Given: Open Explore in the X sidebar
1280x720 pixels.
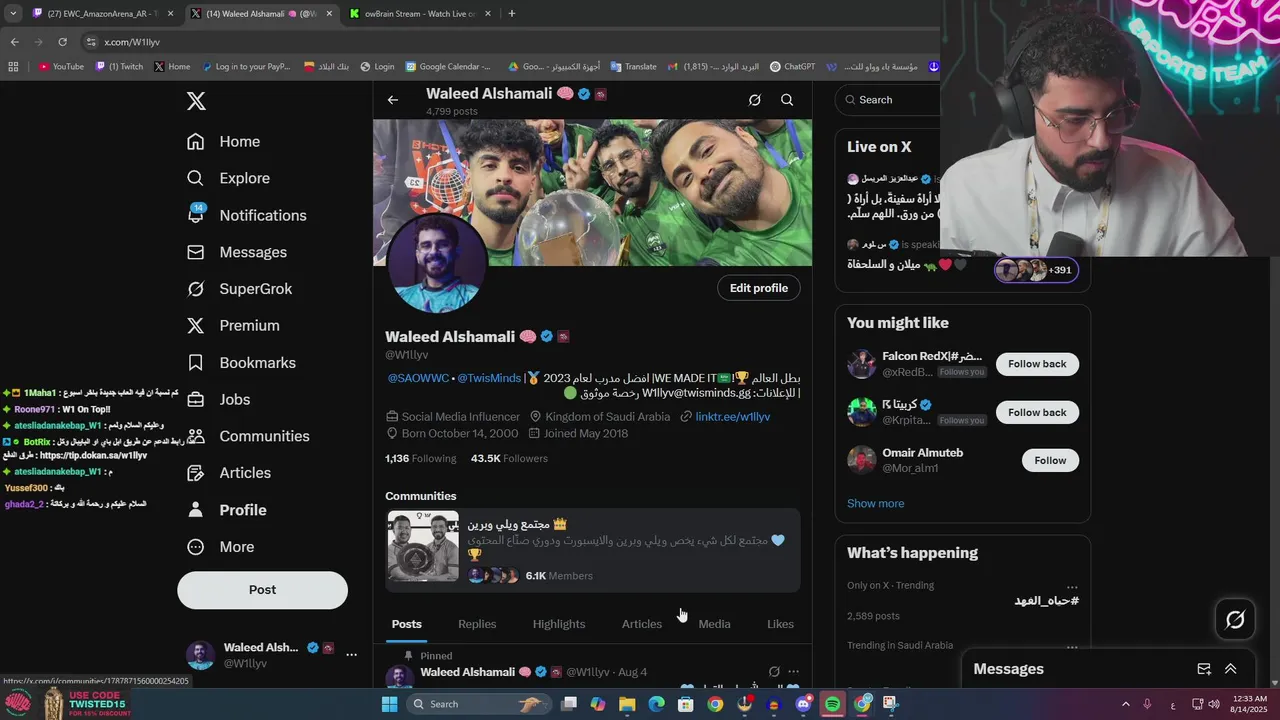Looking at the screenshot, I should [x=229, y=178].
